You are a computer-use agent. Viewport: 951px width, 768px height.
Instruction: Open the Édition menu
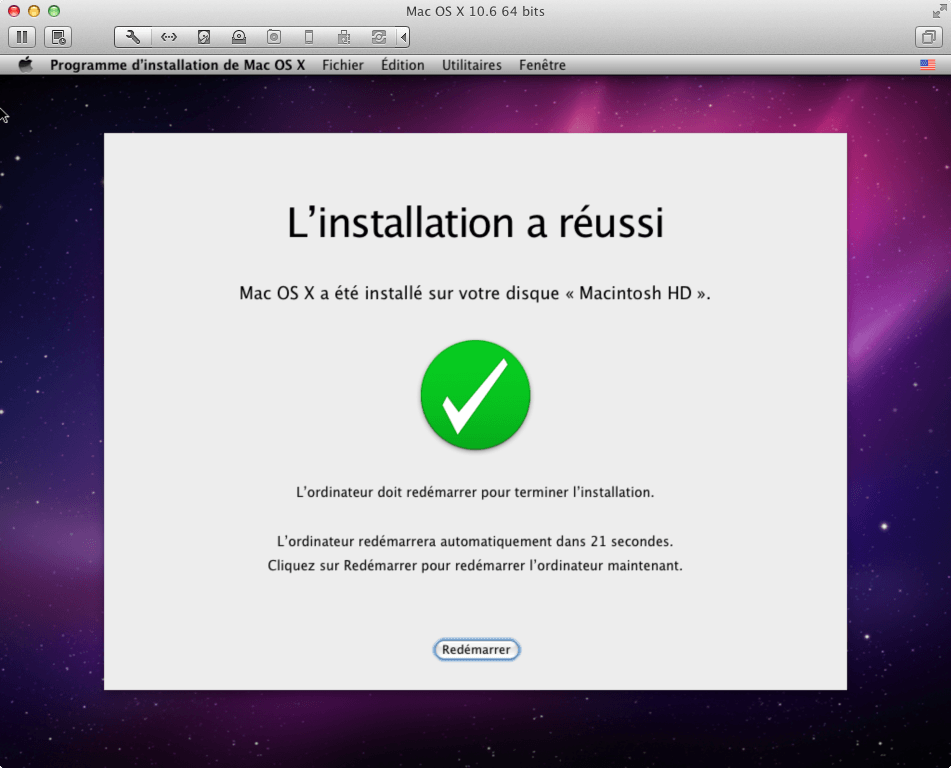click(403, 65)
